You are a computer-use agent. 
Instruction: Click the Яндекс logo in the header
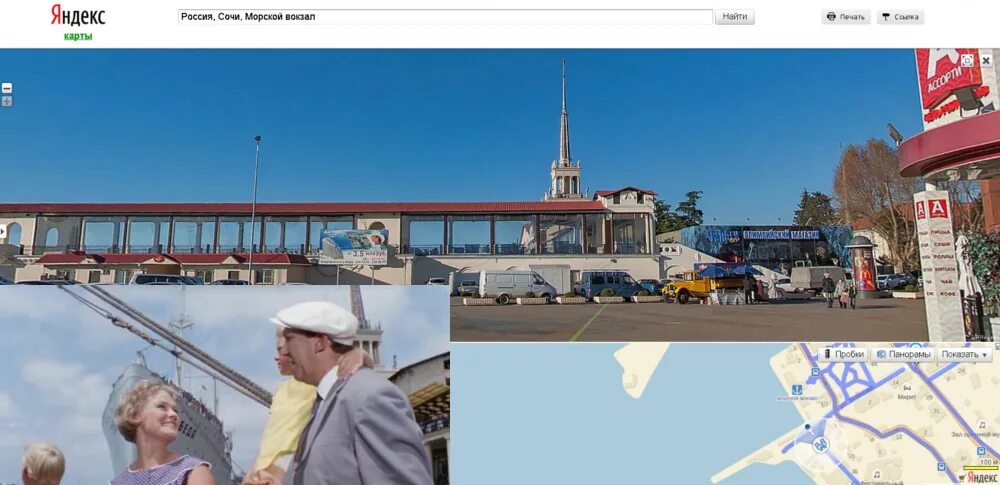[78, 15]
